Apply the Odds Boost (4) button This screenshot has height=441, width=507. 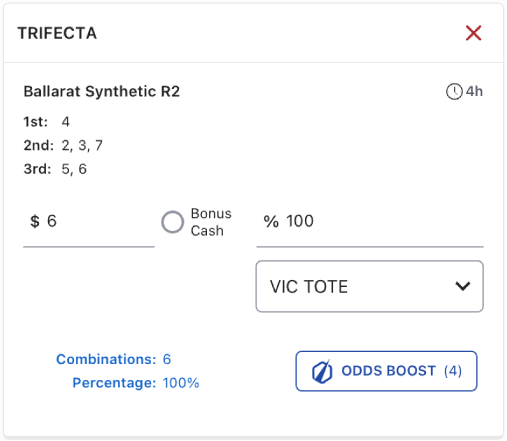click(386, 371)
